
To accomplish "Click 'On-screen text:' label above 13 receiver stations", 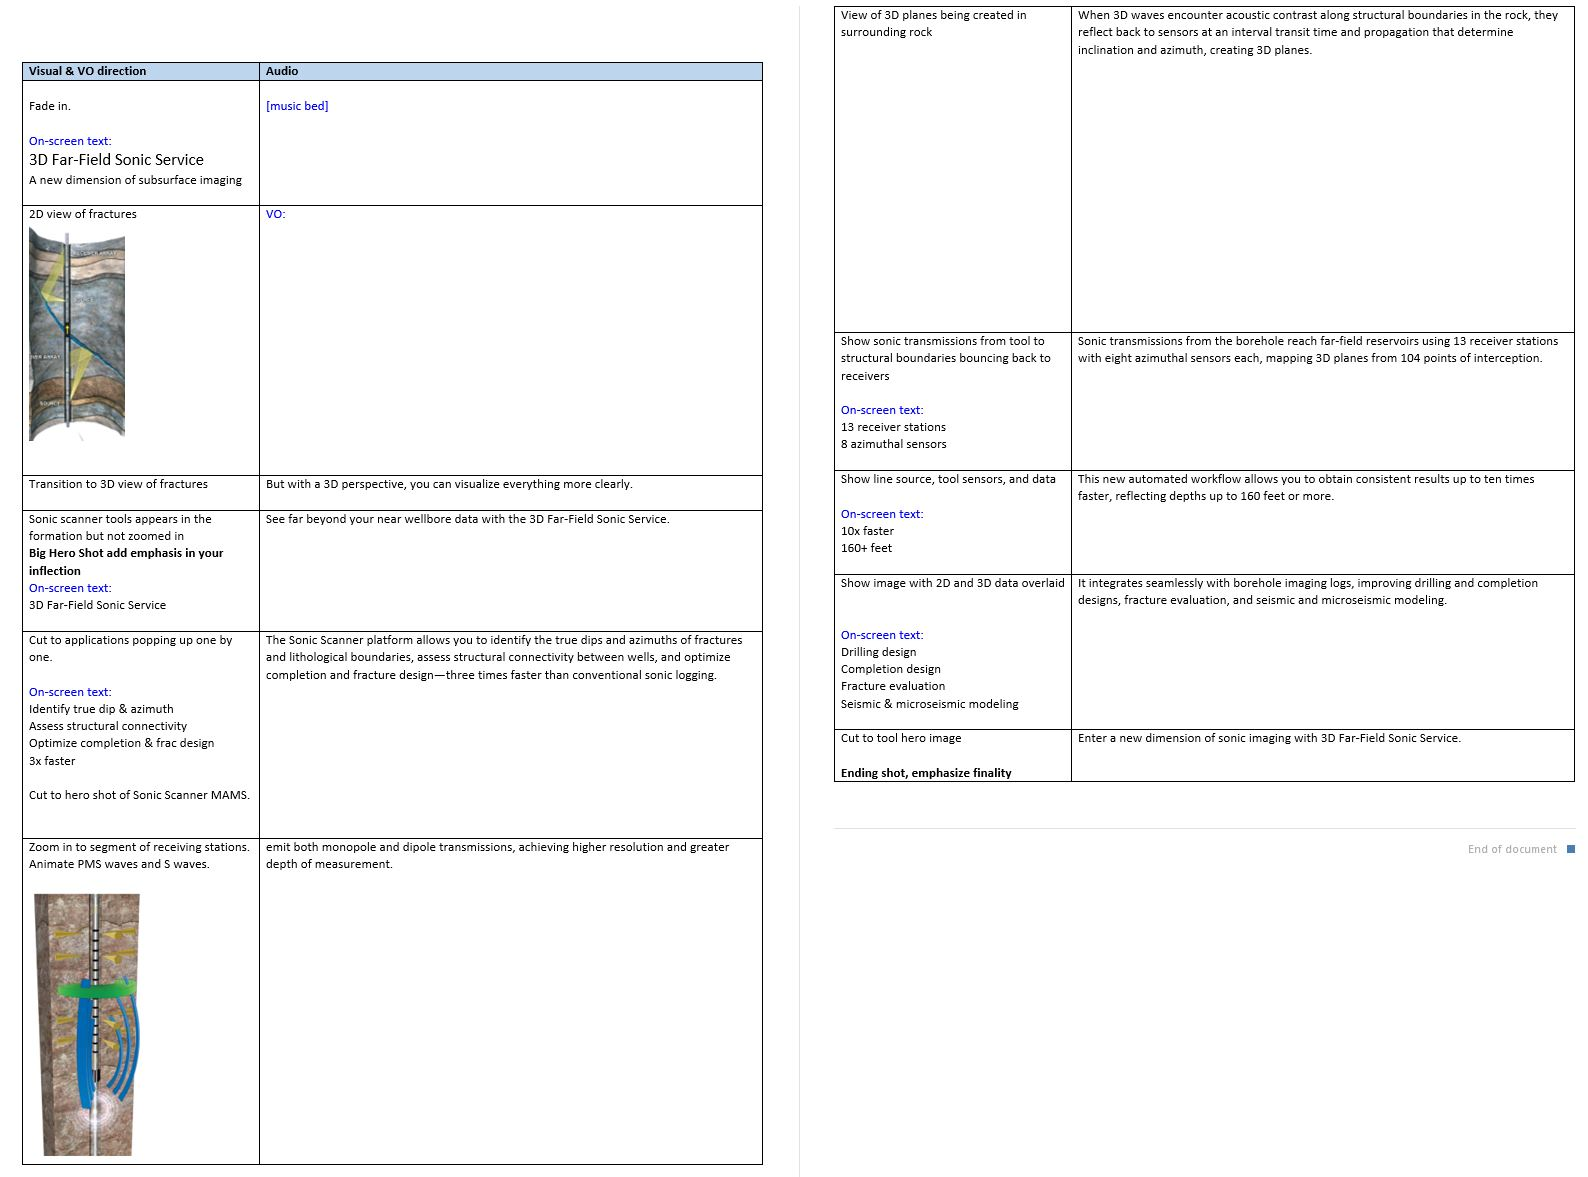I will (882, 410).
